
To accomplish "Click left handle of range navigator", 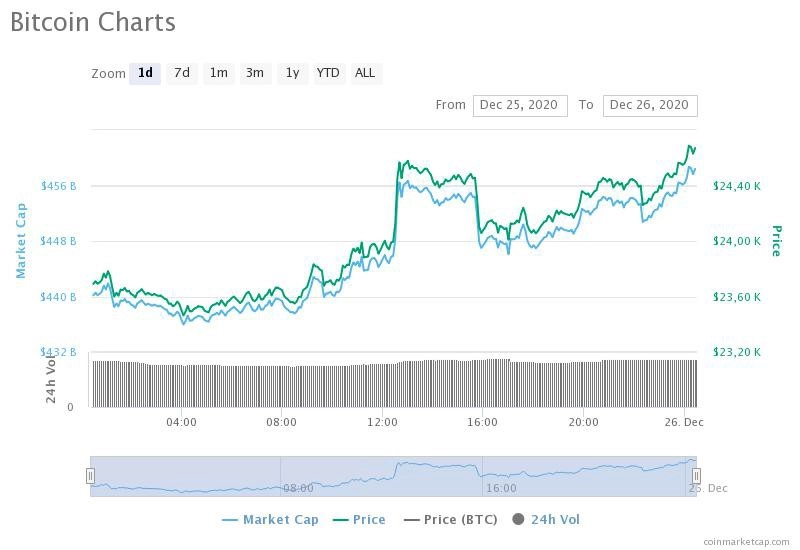I will pos(90,476).
